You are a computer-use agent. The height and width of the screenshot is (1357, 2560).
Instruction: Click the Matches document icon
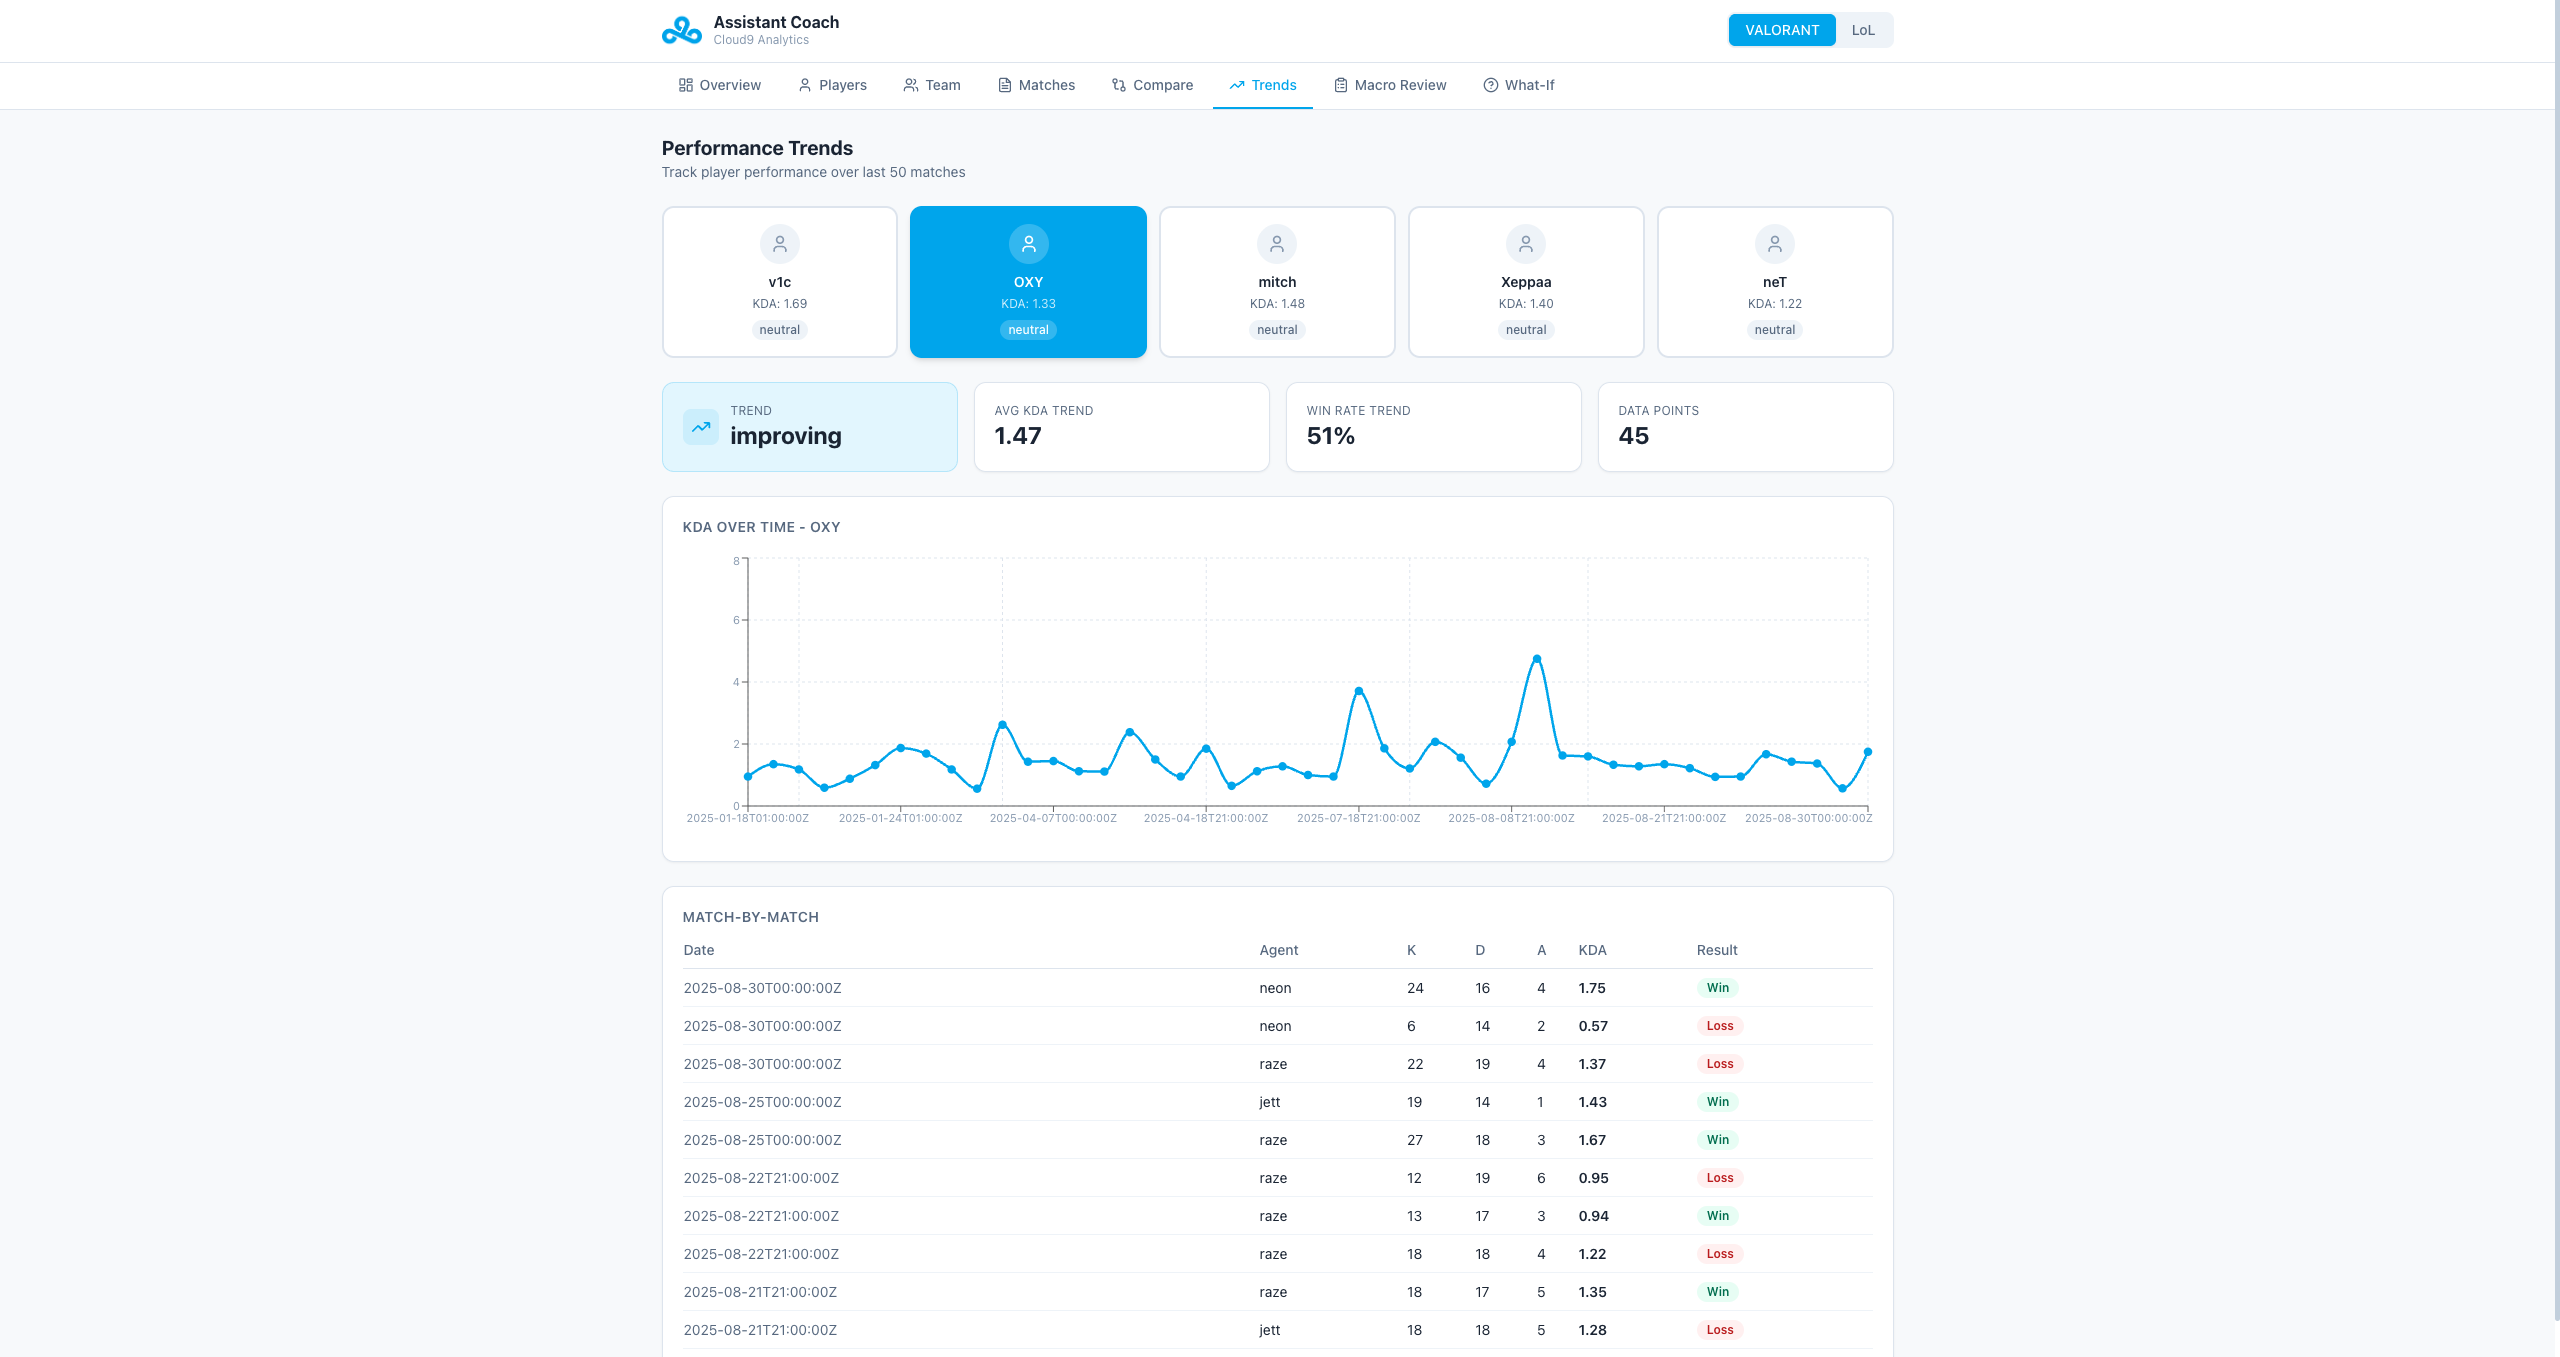click(1005, 85)
